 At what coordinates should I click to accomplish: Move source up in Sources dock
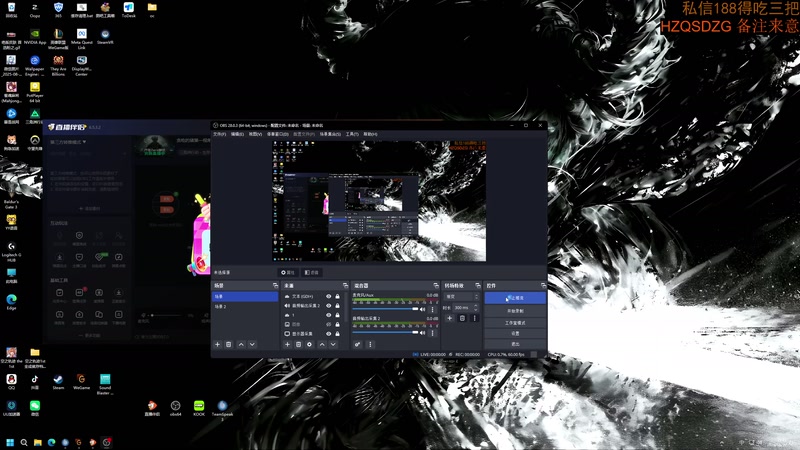click(322, 344)
